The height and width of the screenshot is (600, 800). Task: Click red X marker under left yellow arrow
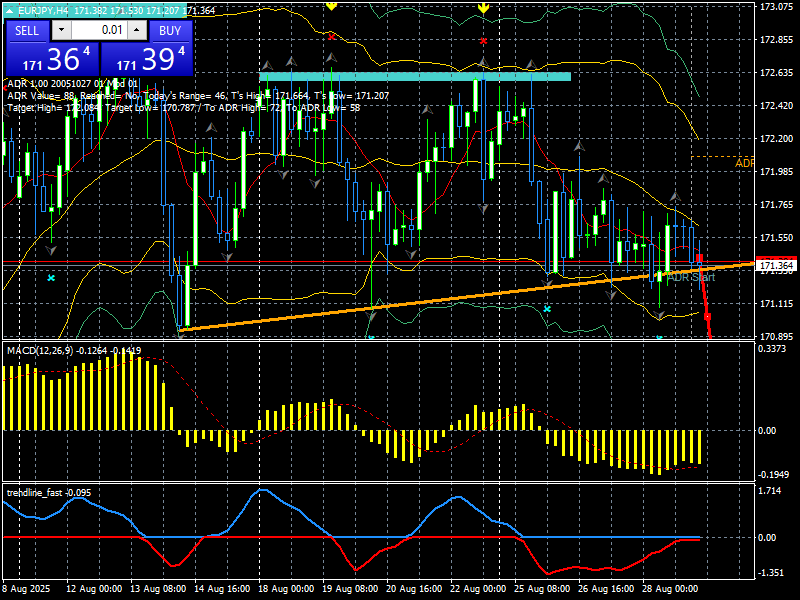[x=332, y=37]
